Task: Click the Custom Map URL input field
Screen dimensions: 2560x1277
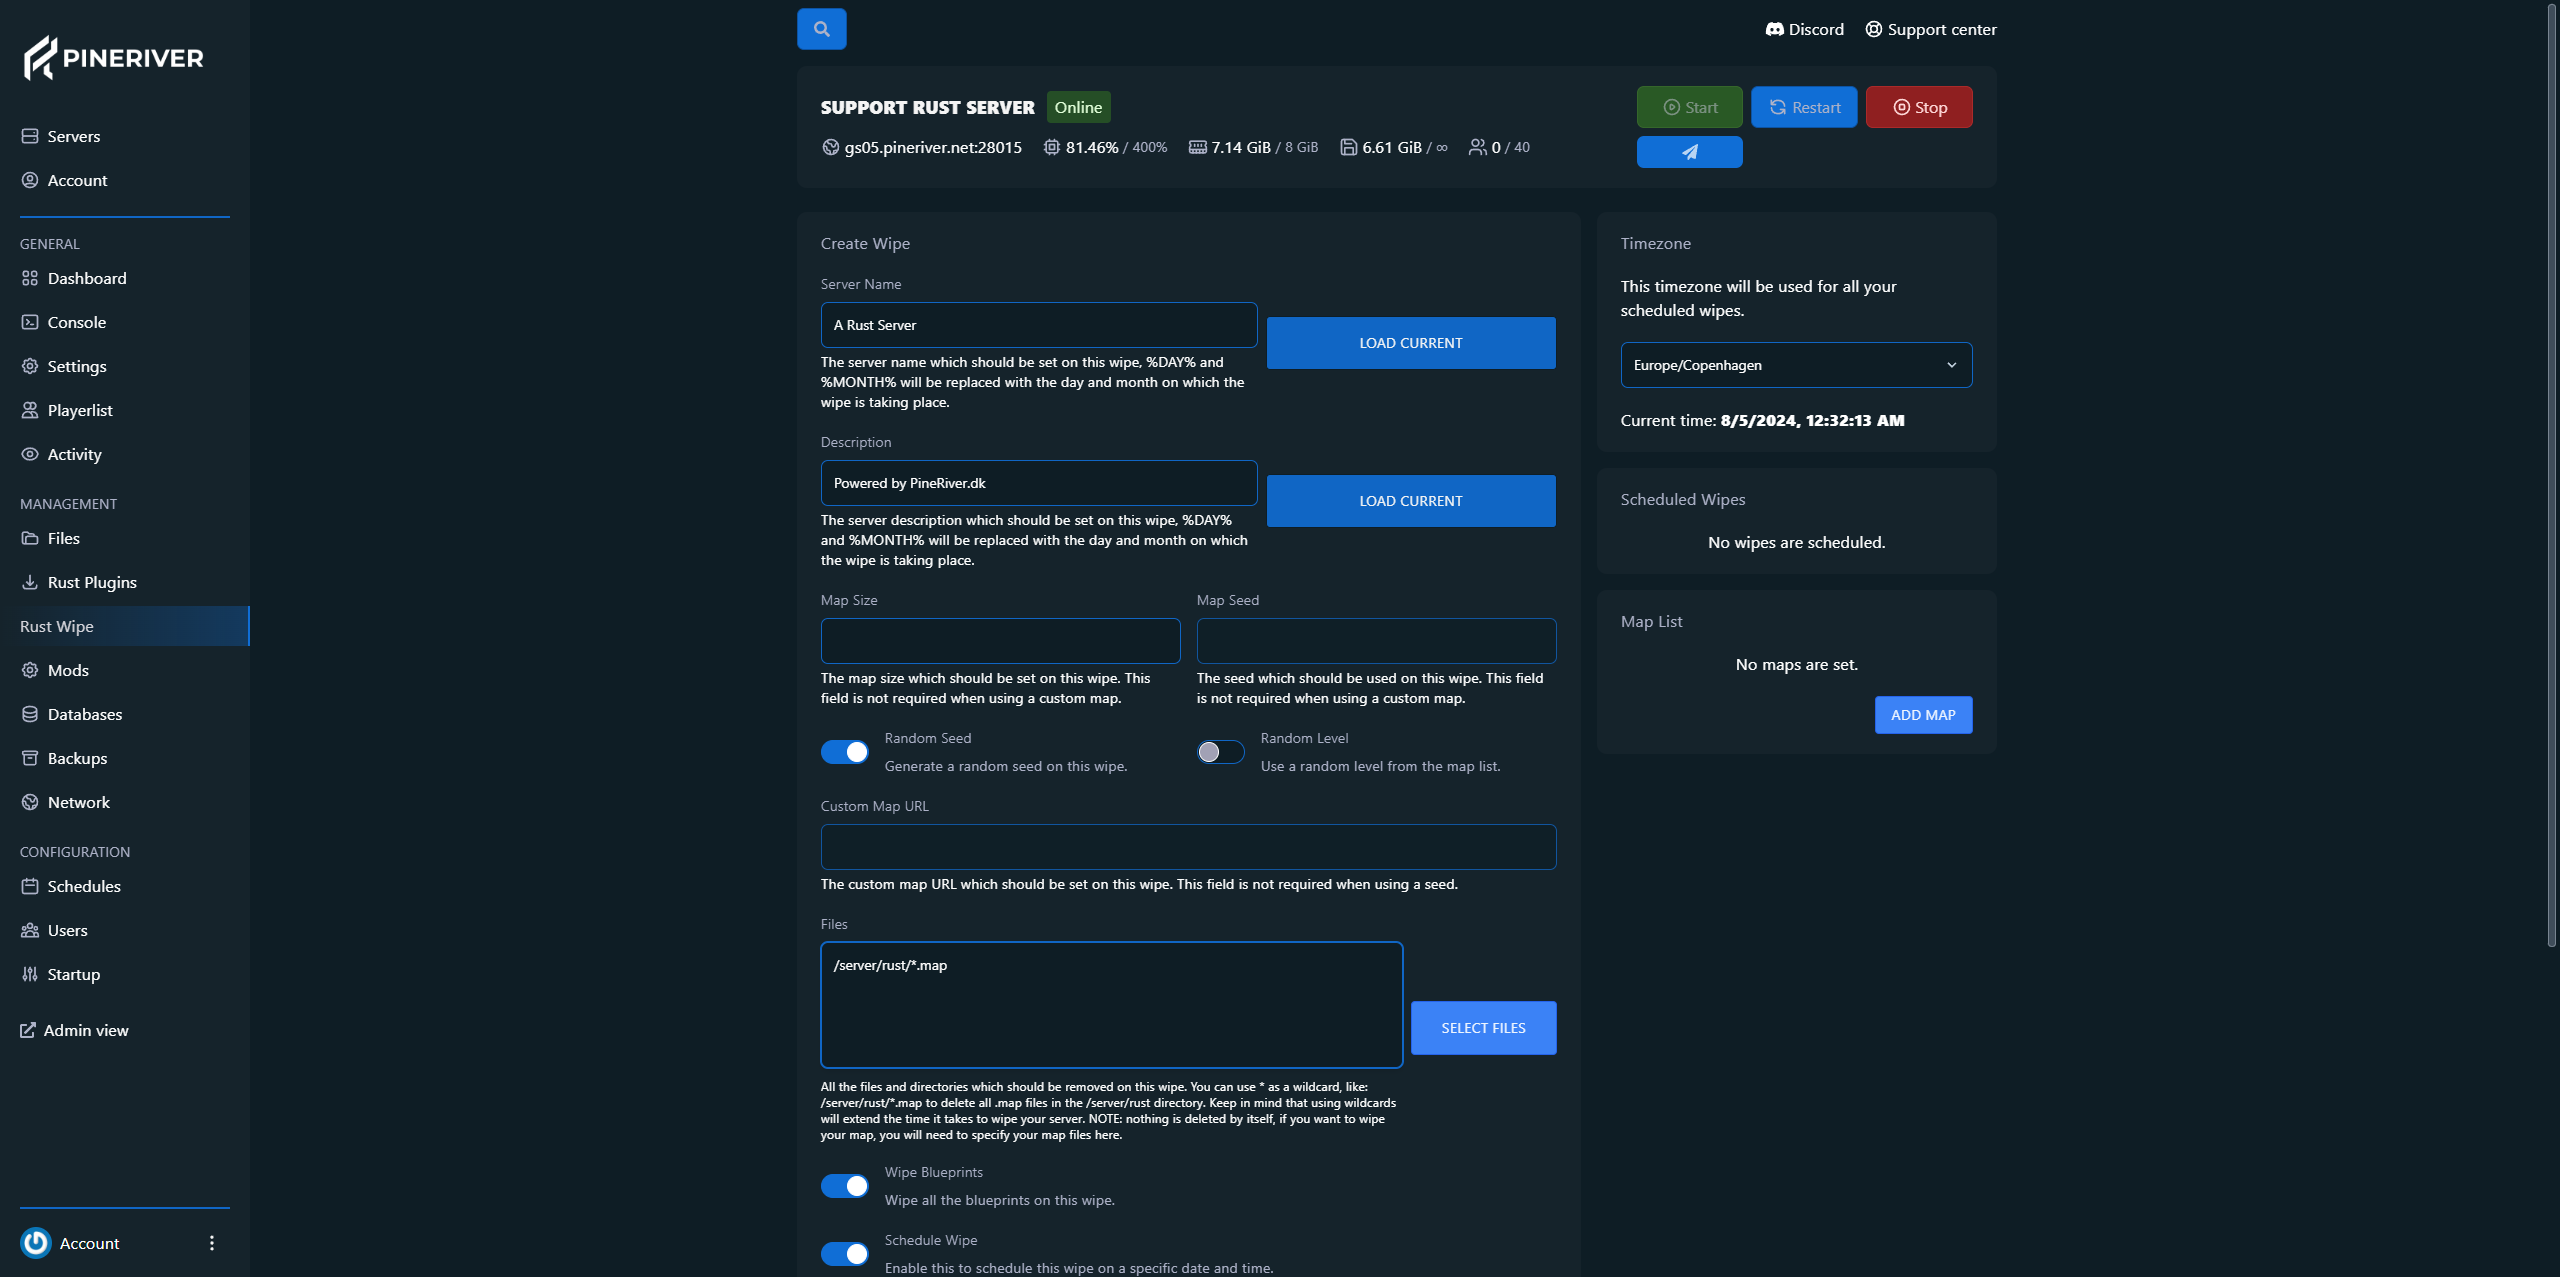Action: pyautogui.click(x=1187, y=846)
